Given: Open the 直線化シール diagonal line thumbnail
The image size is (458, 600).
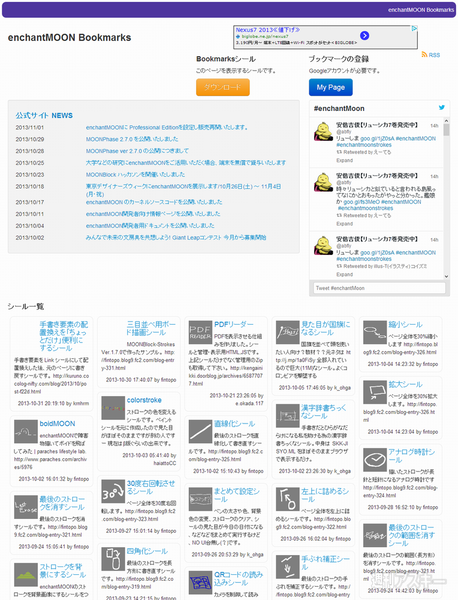Looking at the screenshot, I should (200, 432).
